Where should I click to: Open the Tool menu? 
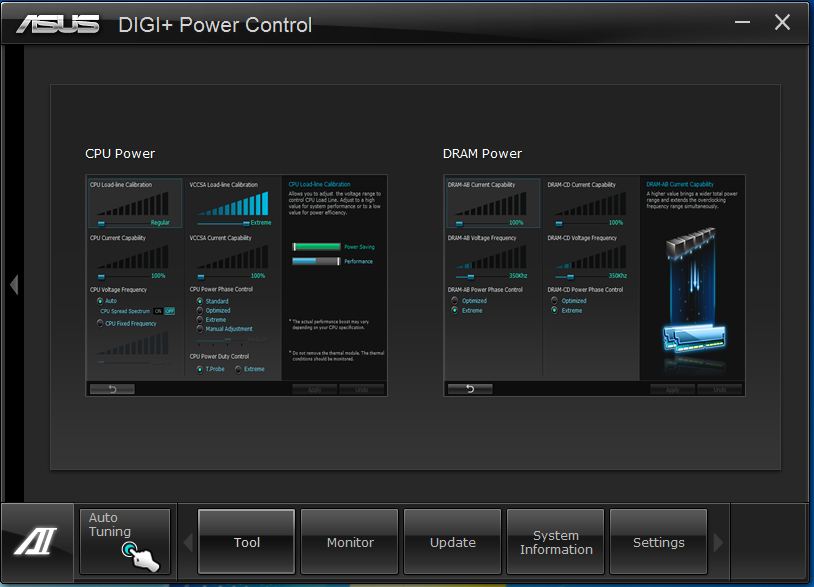click(x=246, y=541)
